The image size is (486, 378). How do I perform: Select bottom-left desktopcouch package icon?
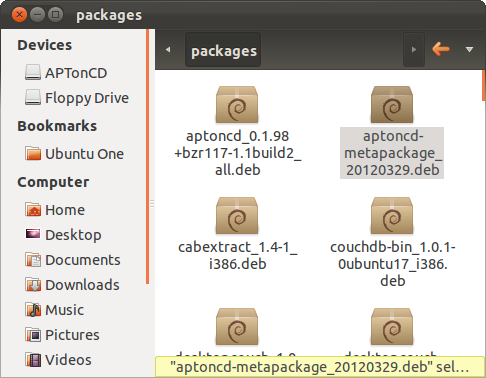[x=237, y=327]
